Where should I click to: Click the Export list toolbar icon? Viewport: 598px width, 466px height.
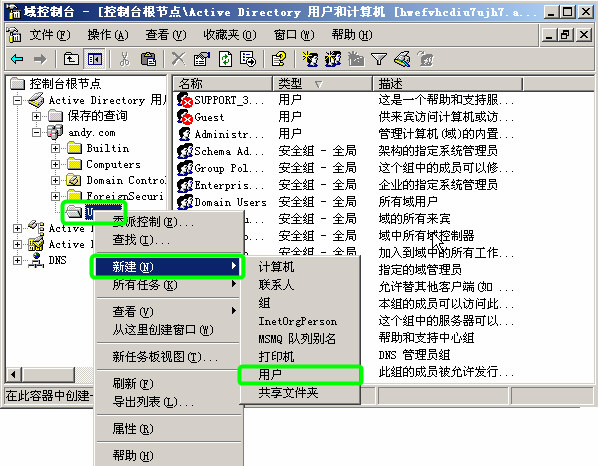click(x=248, y=59)
